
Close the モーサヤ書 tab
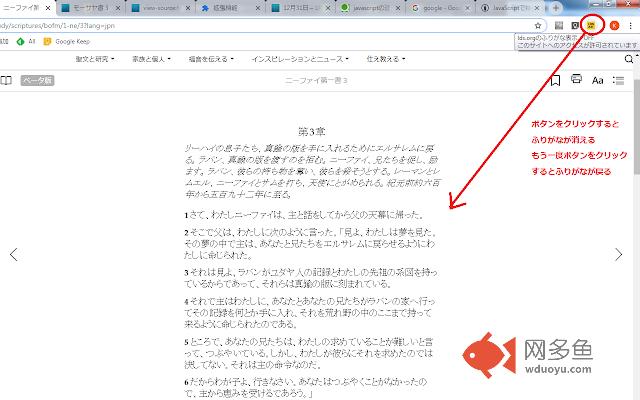[118, 8]
